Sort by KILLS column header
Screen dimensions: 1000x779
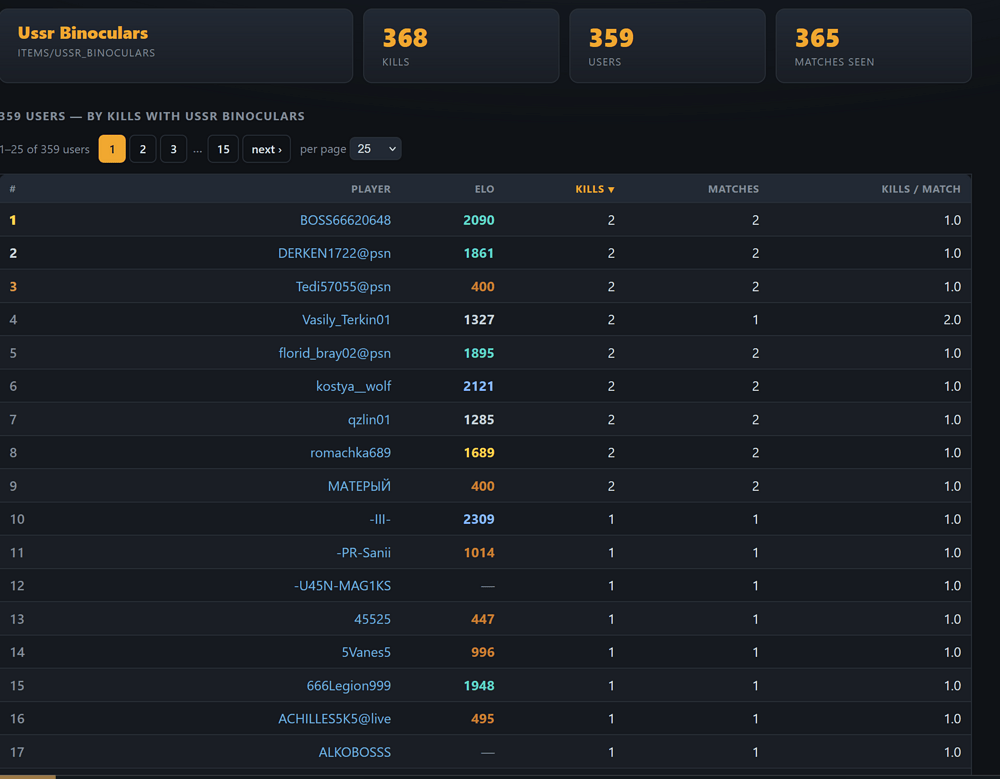594,189
